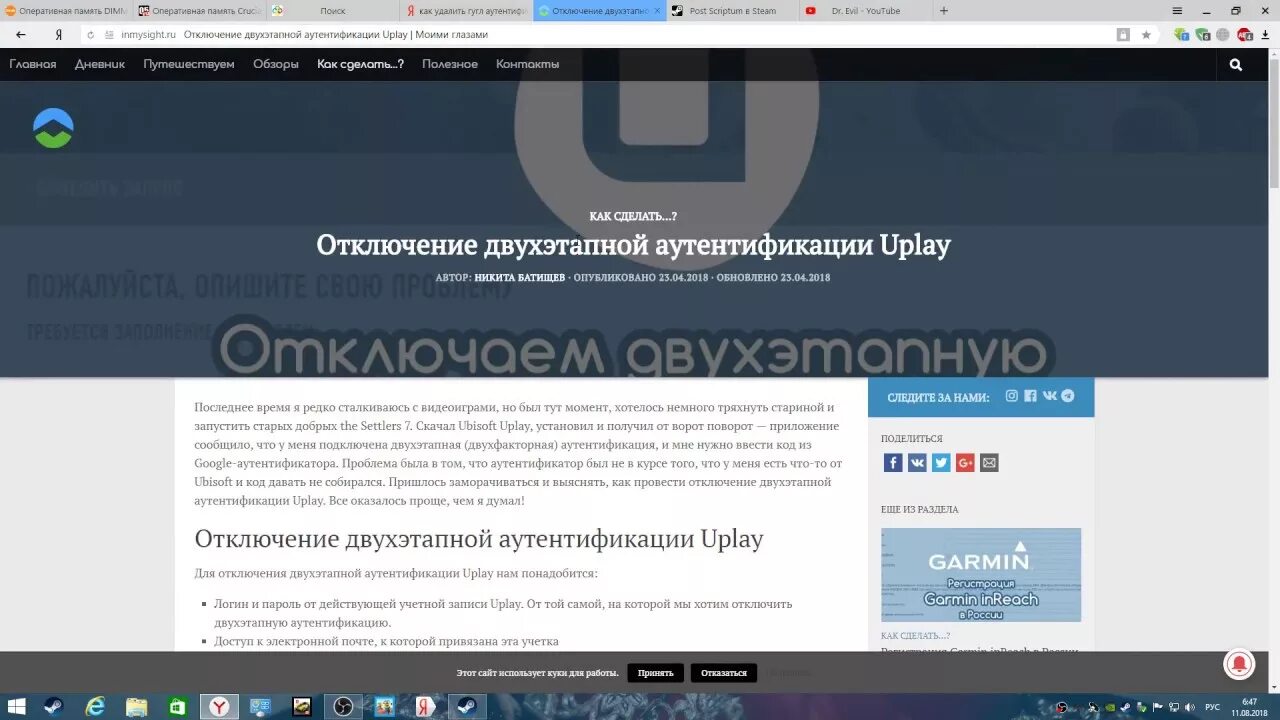Click the volume speaker in system tray
The width and height of the screenshot is (1280, 720).
pos(1189,707)
